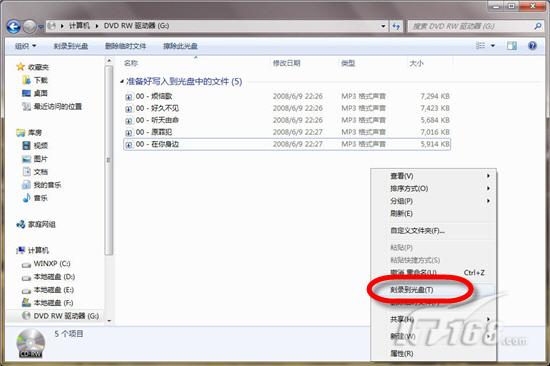Select the 家庭网组 homegroup icon
Screen dimensions: 550x366
point(21,224)
